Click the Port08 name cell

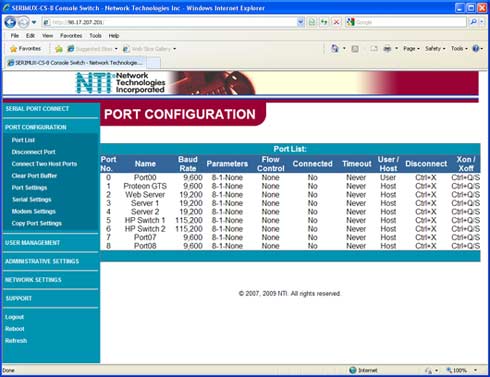tap(145, 246)
